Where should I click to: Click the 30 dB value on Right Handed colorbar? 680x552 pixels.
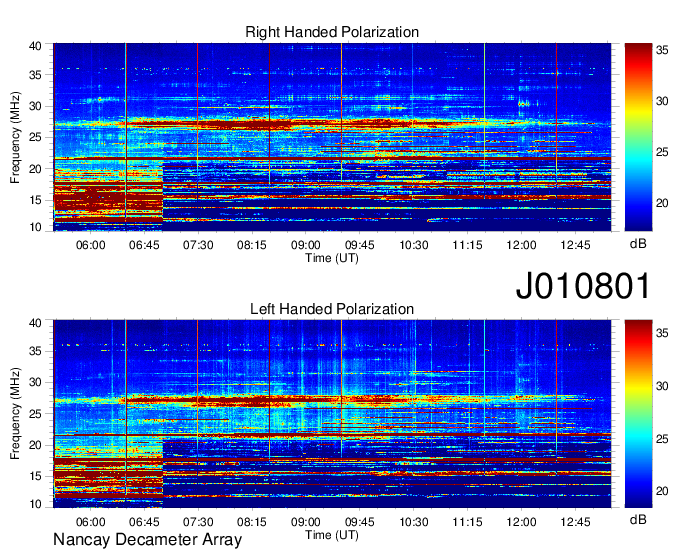(662, 101)
